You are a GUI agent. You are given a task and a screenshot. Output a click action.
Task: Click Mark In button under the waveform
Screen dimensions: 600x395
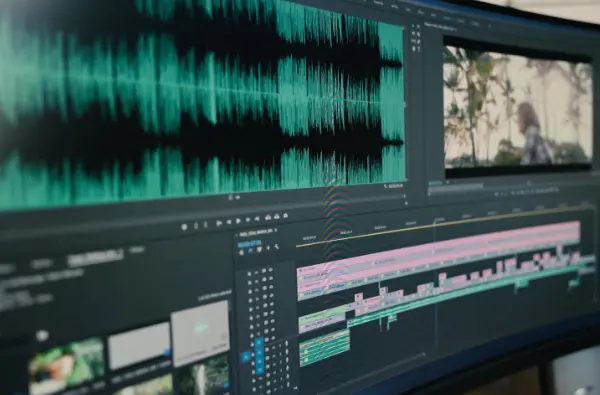pyautogui.click(x=196, y=225)
